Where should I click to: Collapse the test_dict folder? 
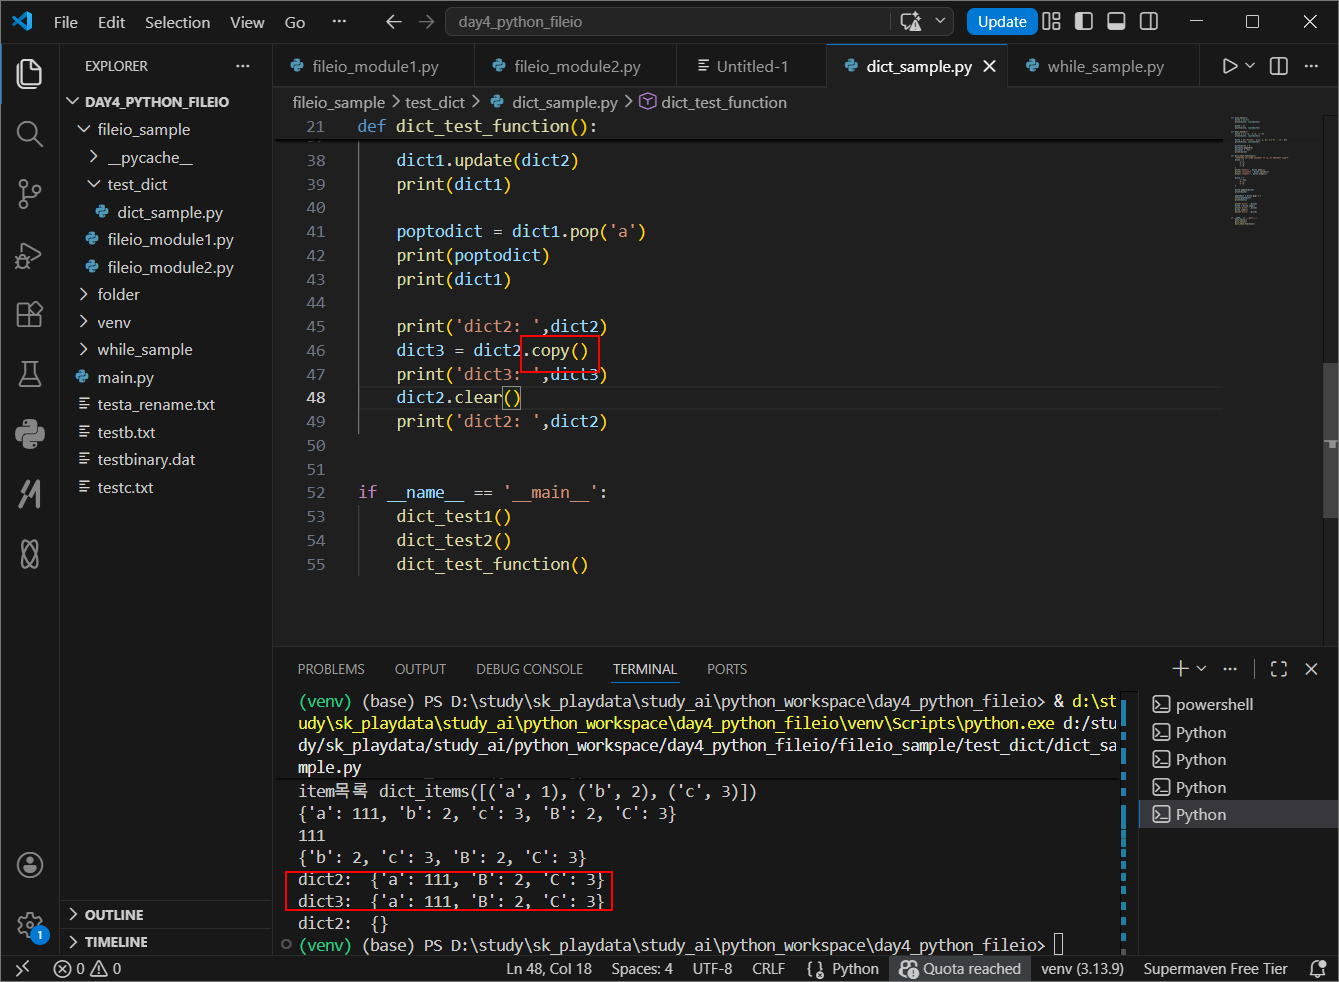(x=94, y=184)
